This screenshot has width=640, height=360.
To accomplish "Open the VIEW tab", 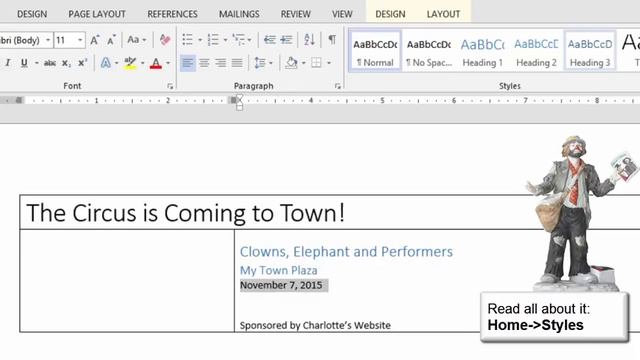I will (x=342, y=14).
